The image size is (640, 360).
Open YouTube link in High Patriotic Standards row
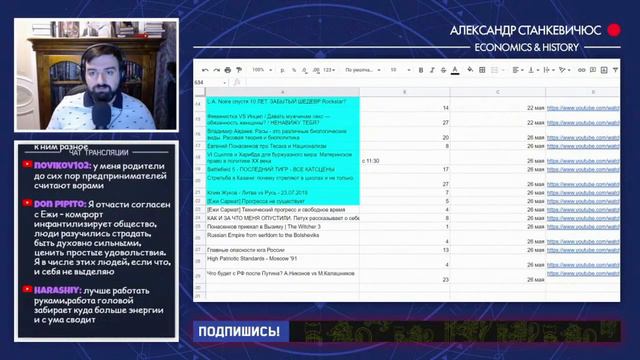pyautogui.click(x=583, y=265)
